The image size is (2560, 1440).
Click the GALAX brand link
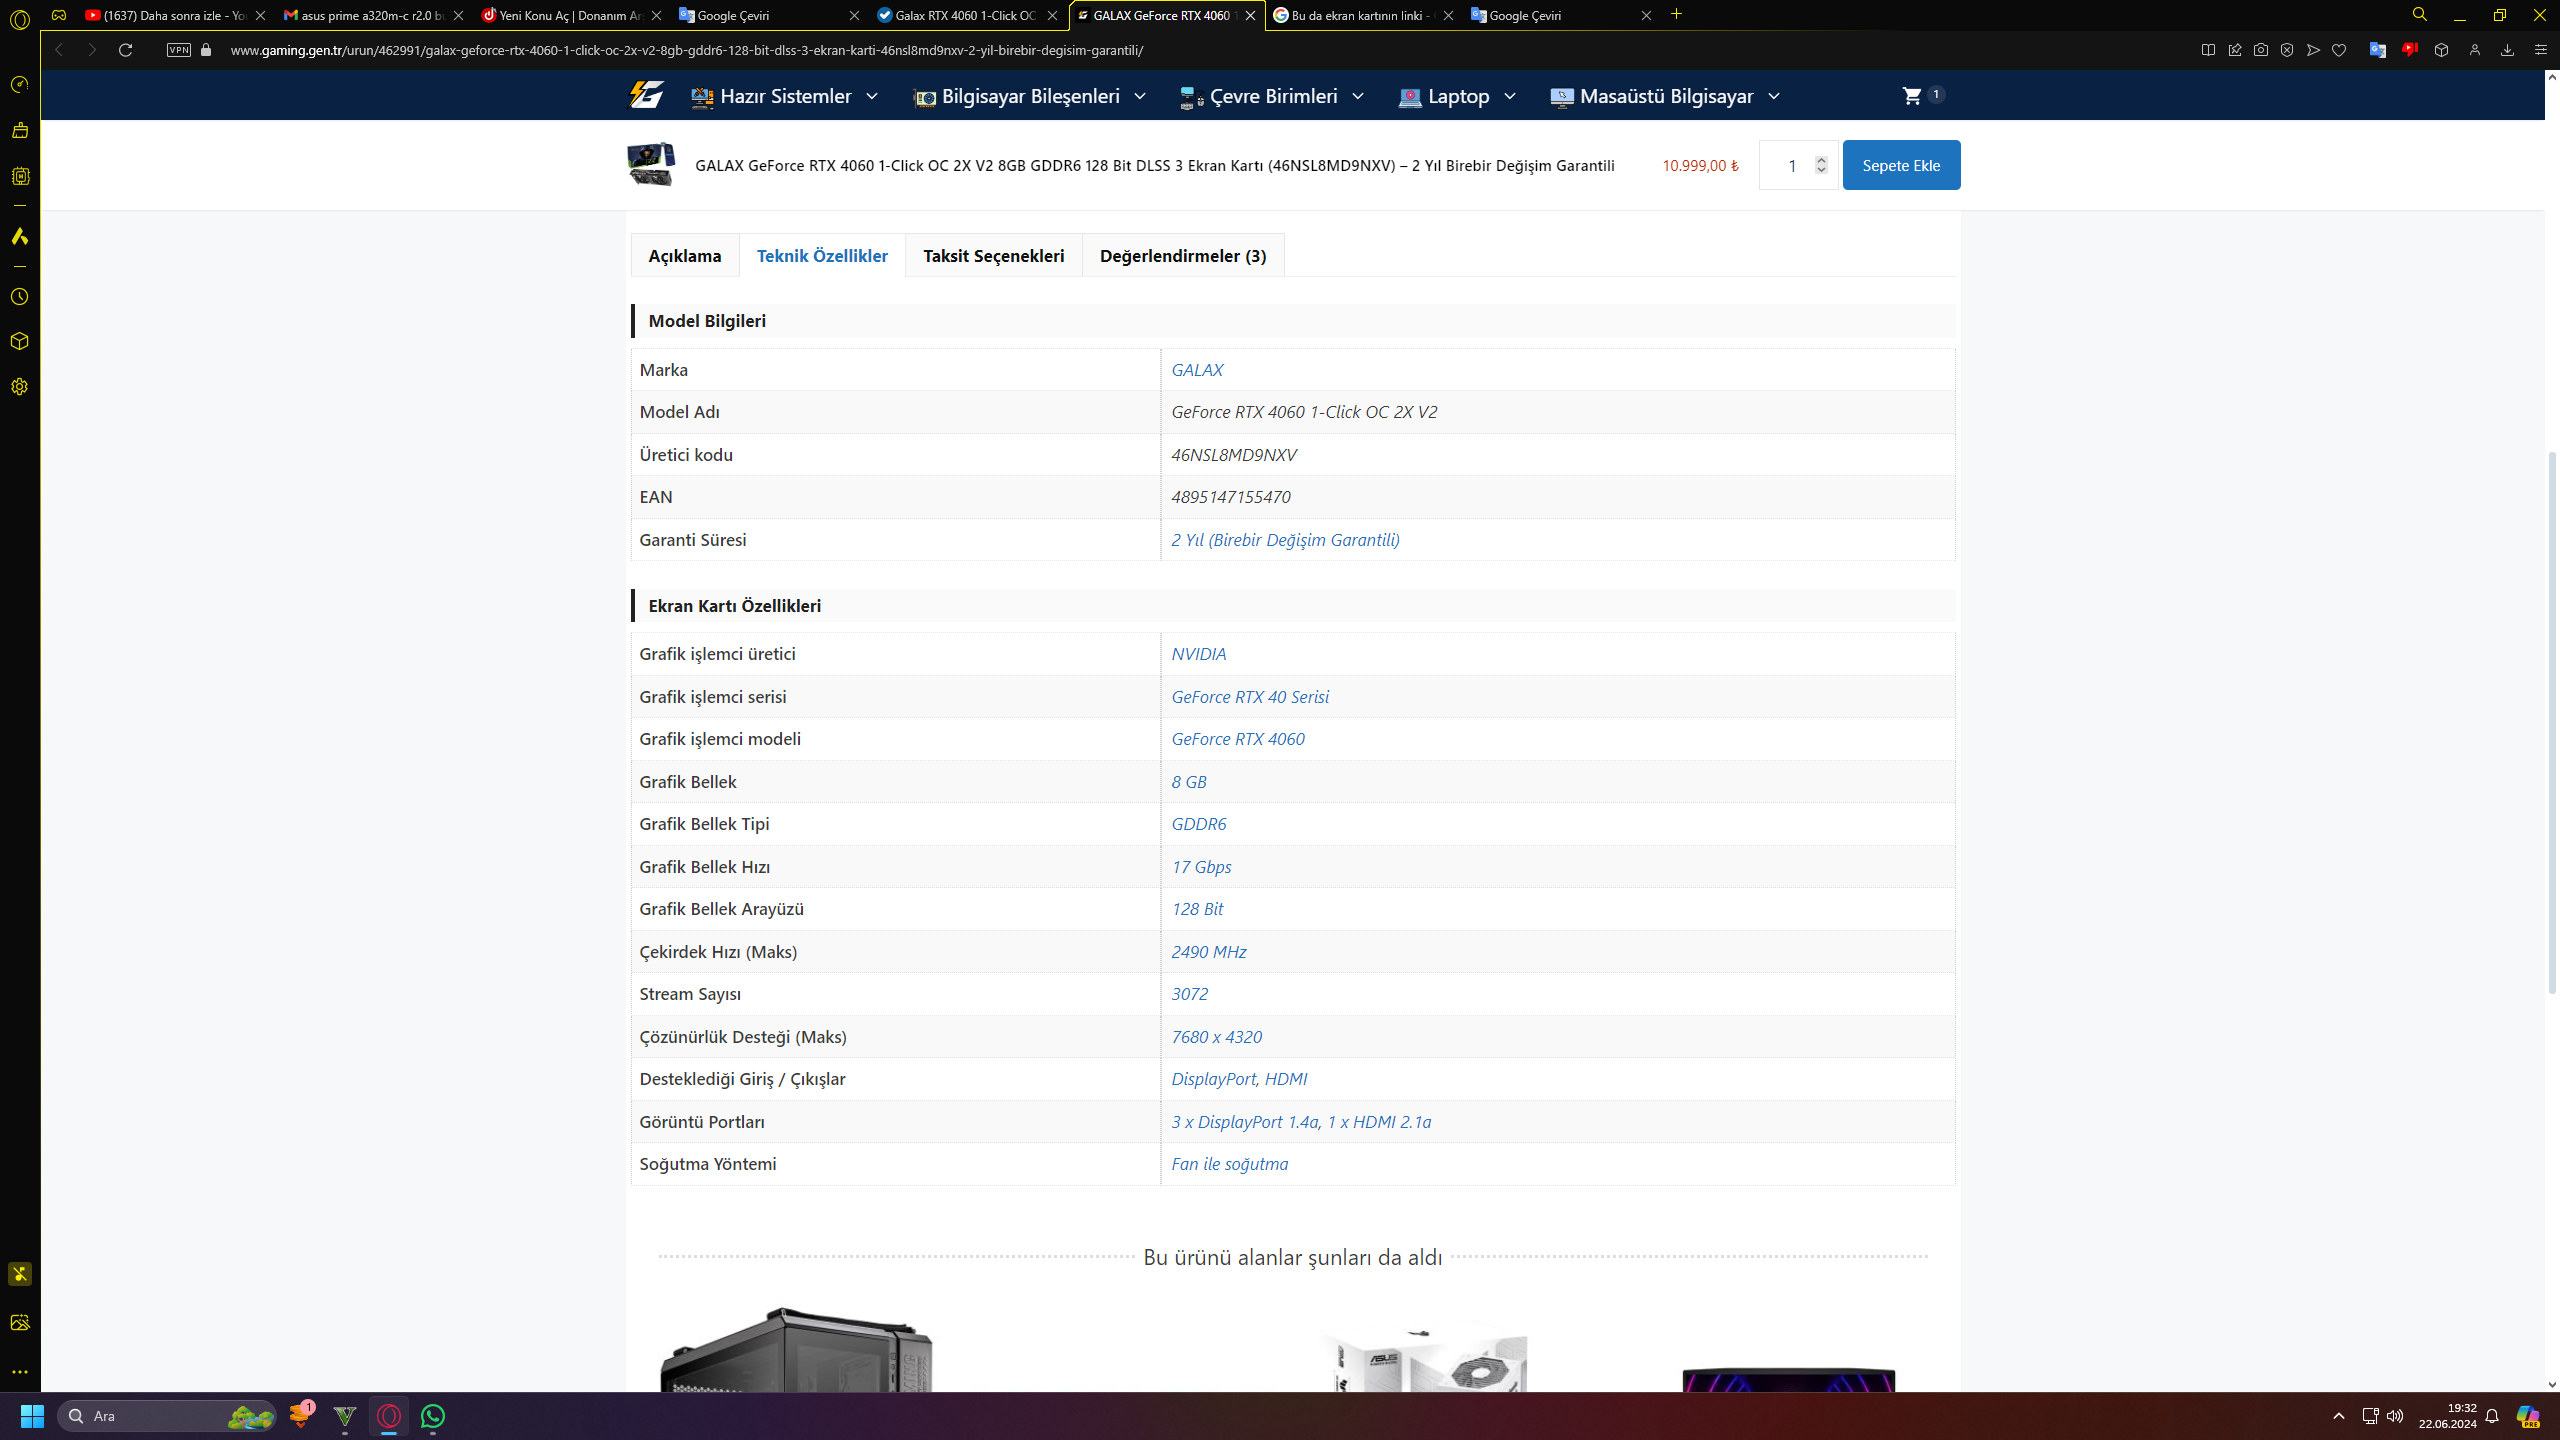pyautogui.click(x=1197, y=370)
